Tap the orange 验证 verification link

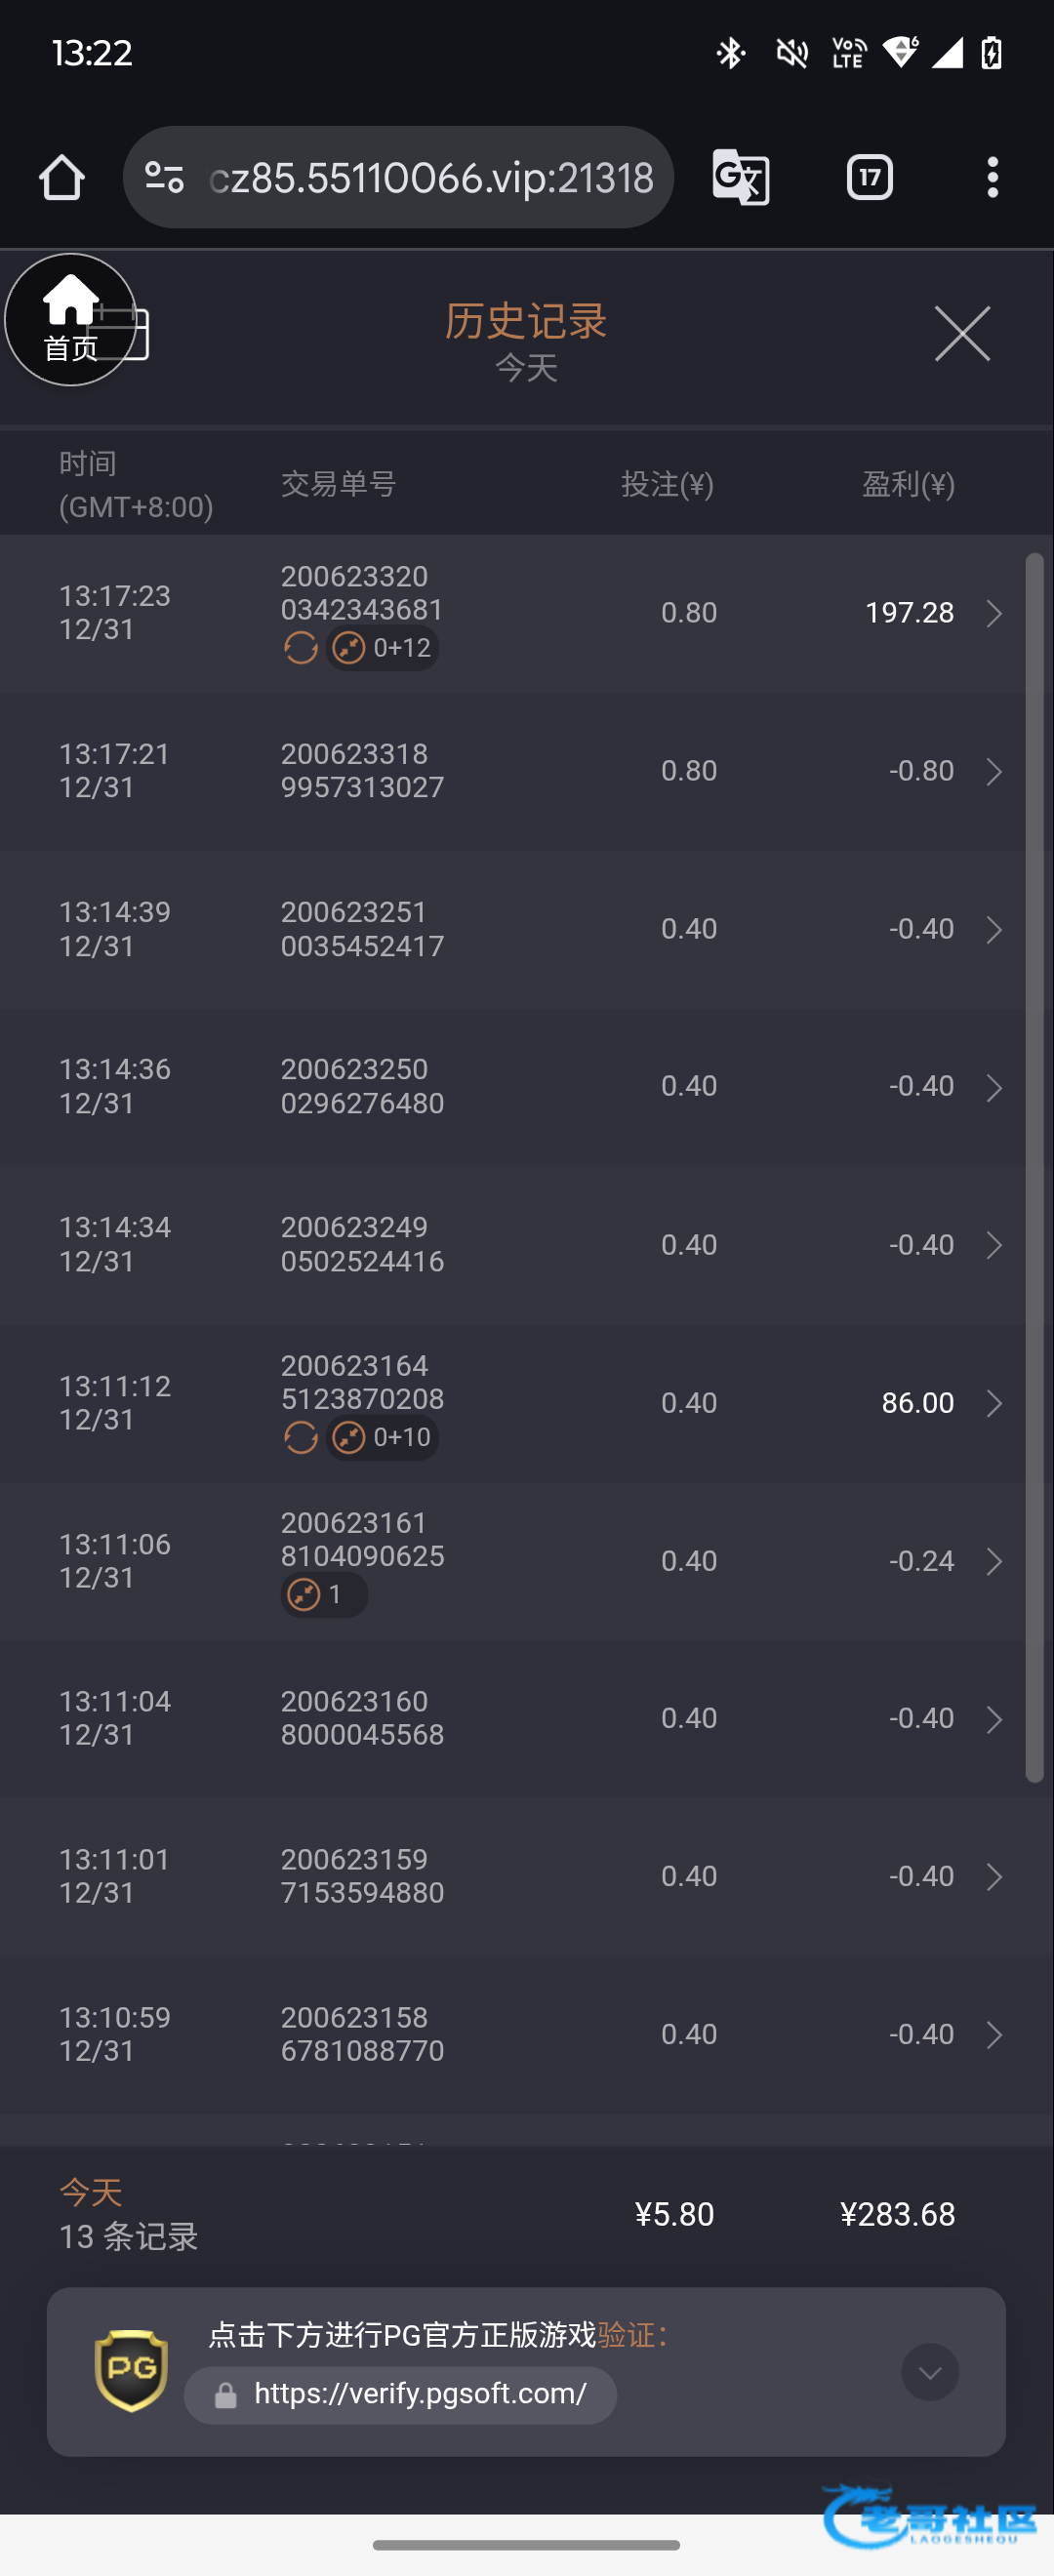(x=626, y=2335)
